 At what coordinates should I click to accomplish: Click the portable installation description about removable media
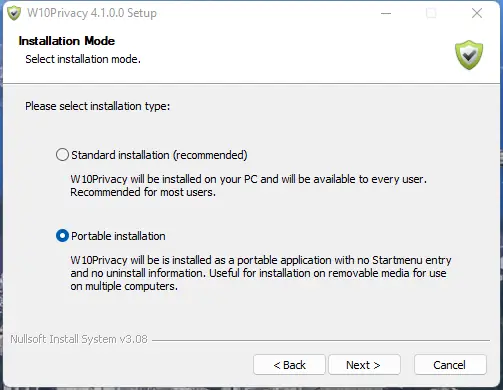(261, 273)
